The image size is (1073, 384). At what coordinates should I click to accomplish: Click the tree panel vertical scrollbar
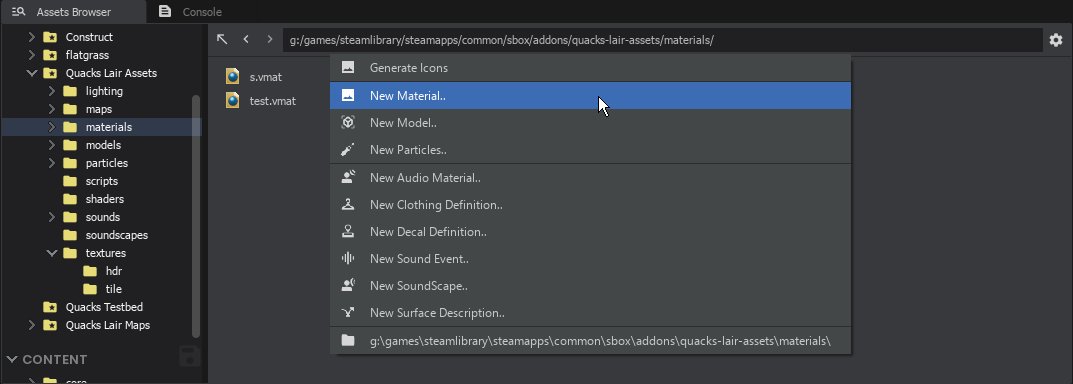pos(196,216)
